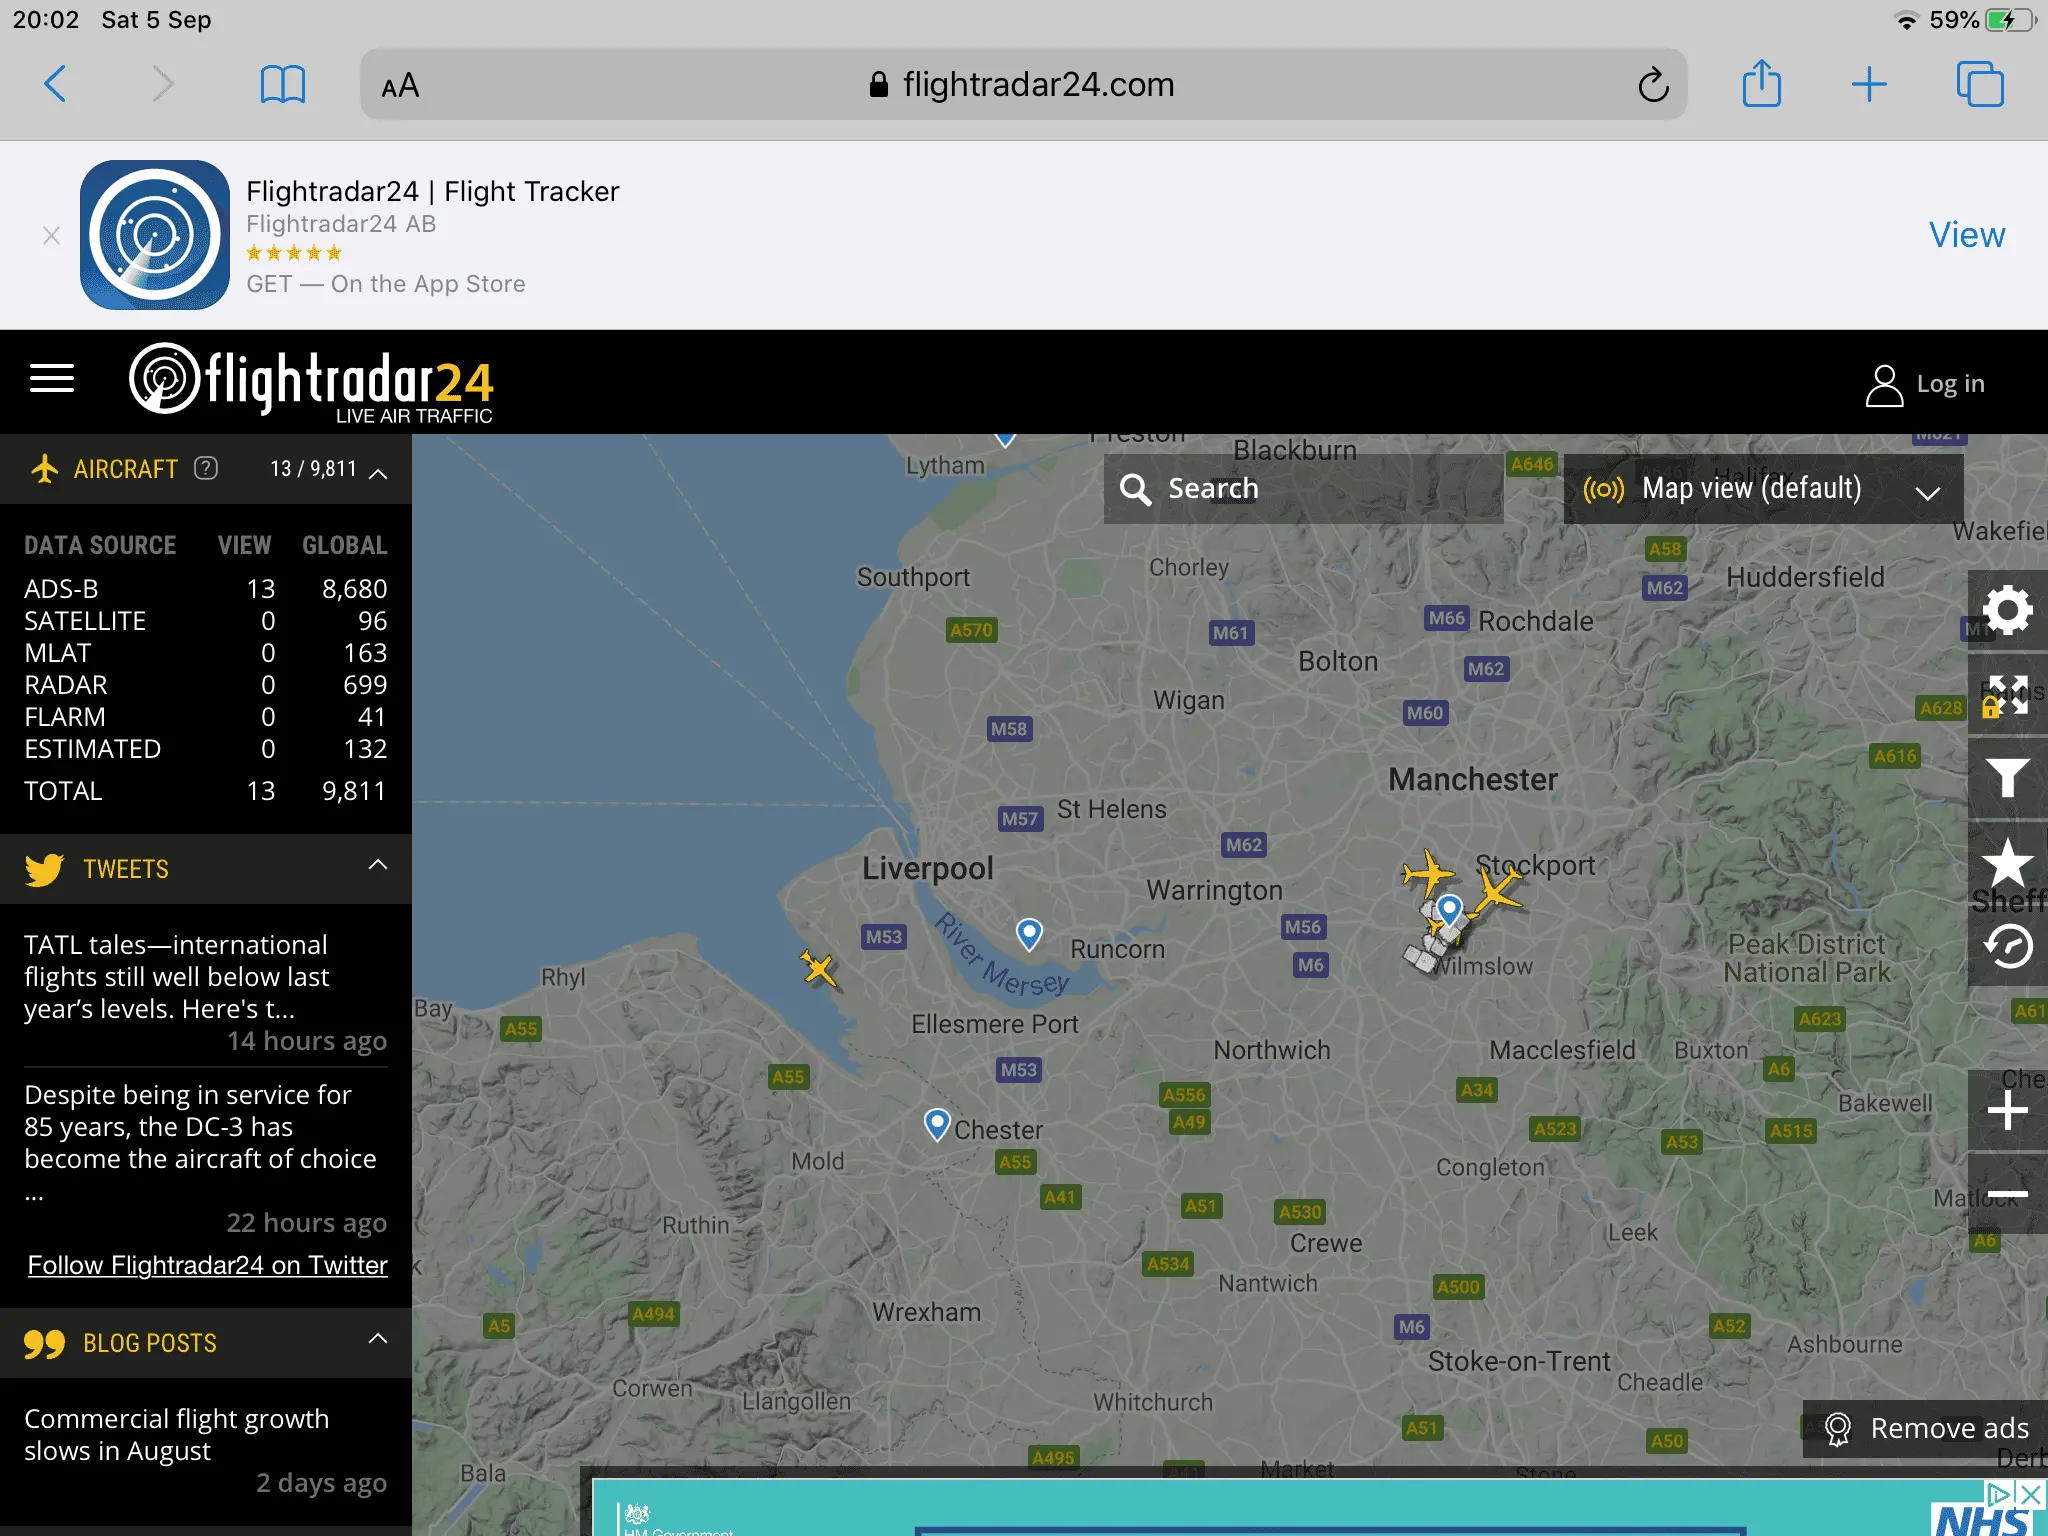Follow Flightradar24 on Twitter link

tap(207, 1265)
